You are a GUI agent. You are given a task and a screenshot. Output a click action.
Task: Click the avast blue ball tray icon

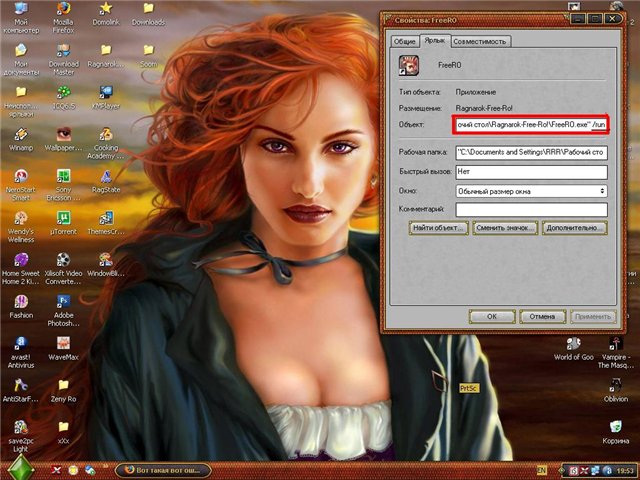(607, 471)
